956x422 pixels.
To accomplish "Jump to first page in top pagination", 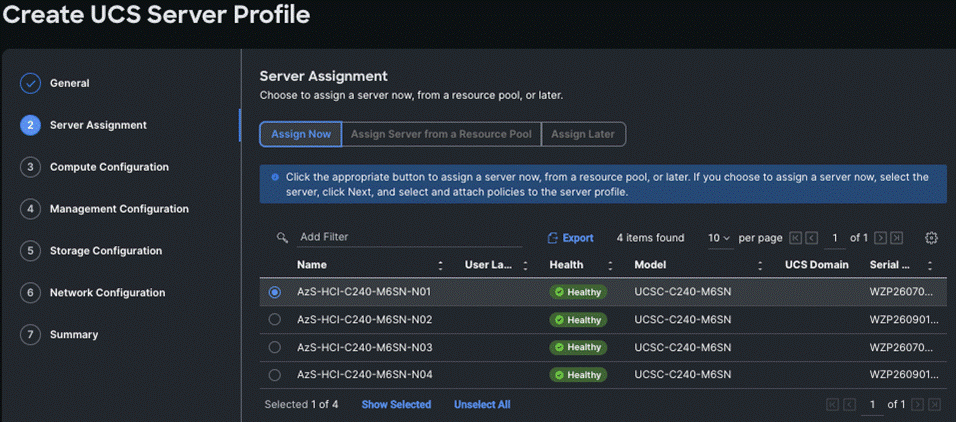I will (795, 238).
